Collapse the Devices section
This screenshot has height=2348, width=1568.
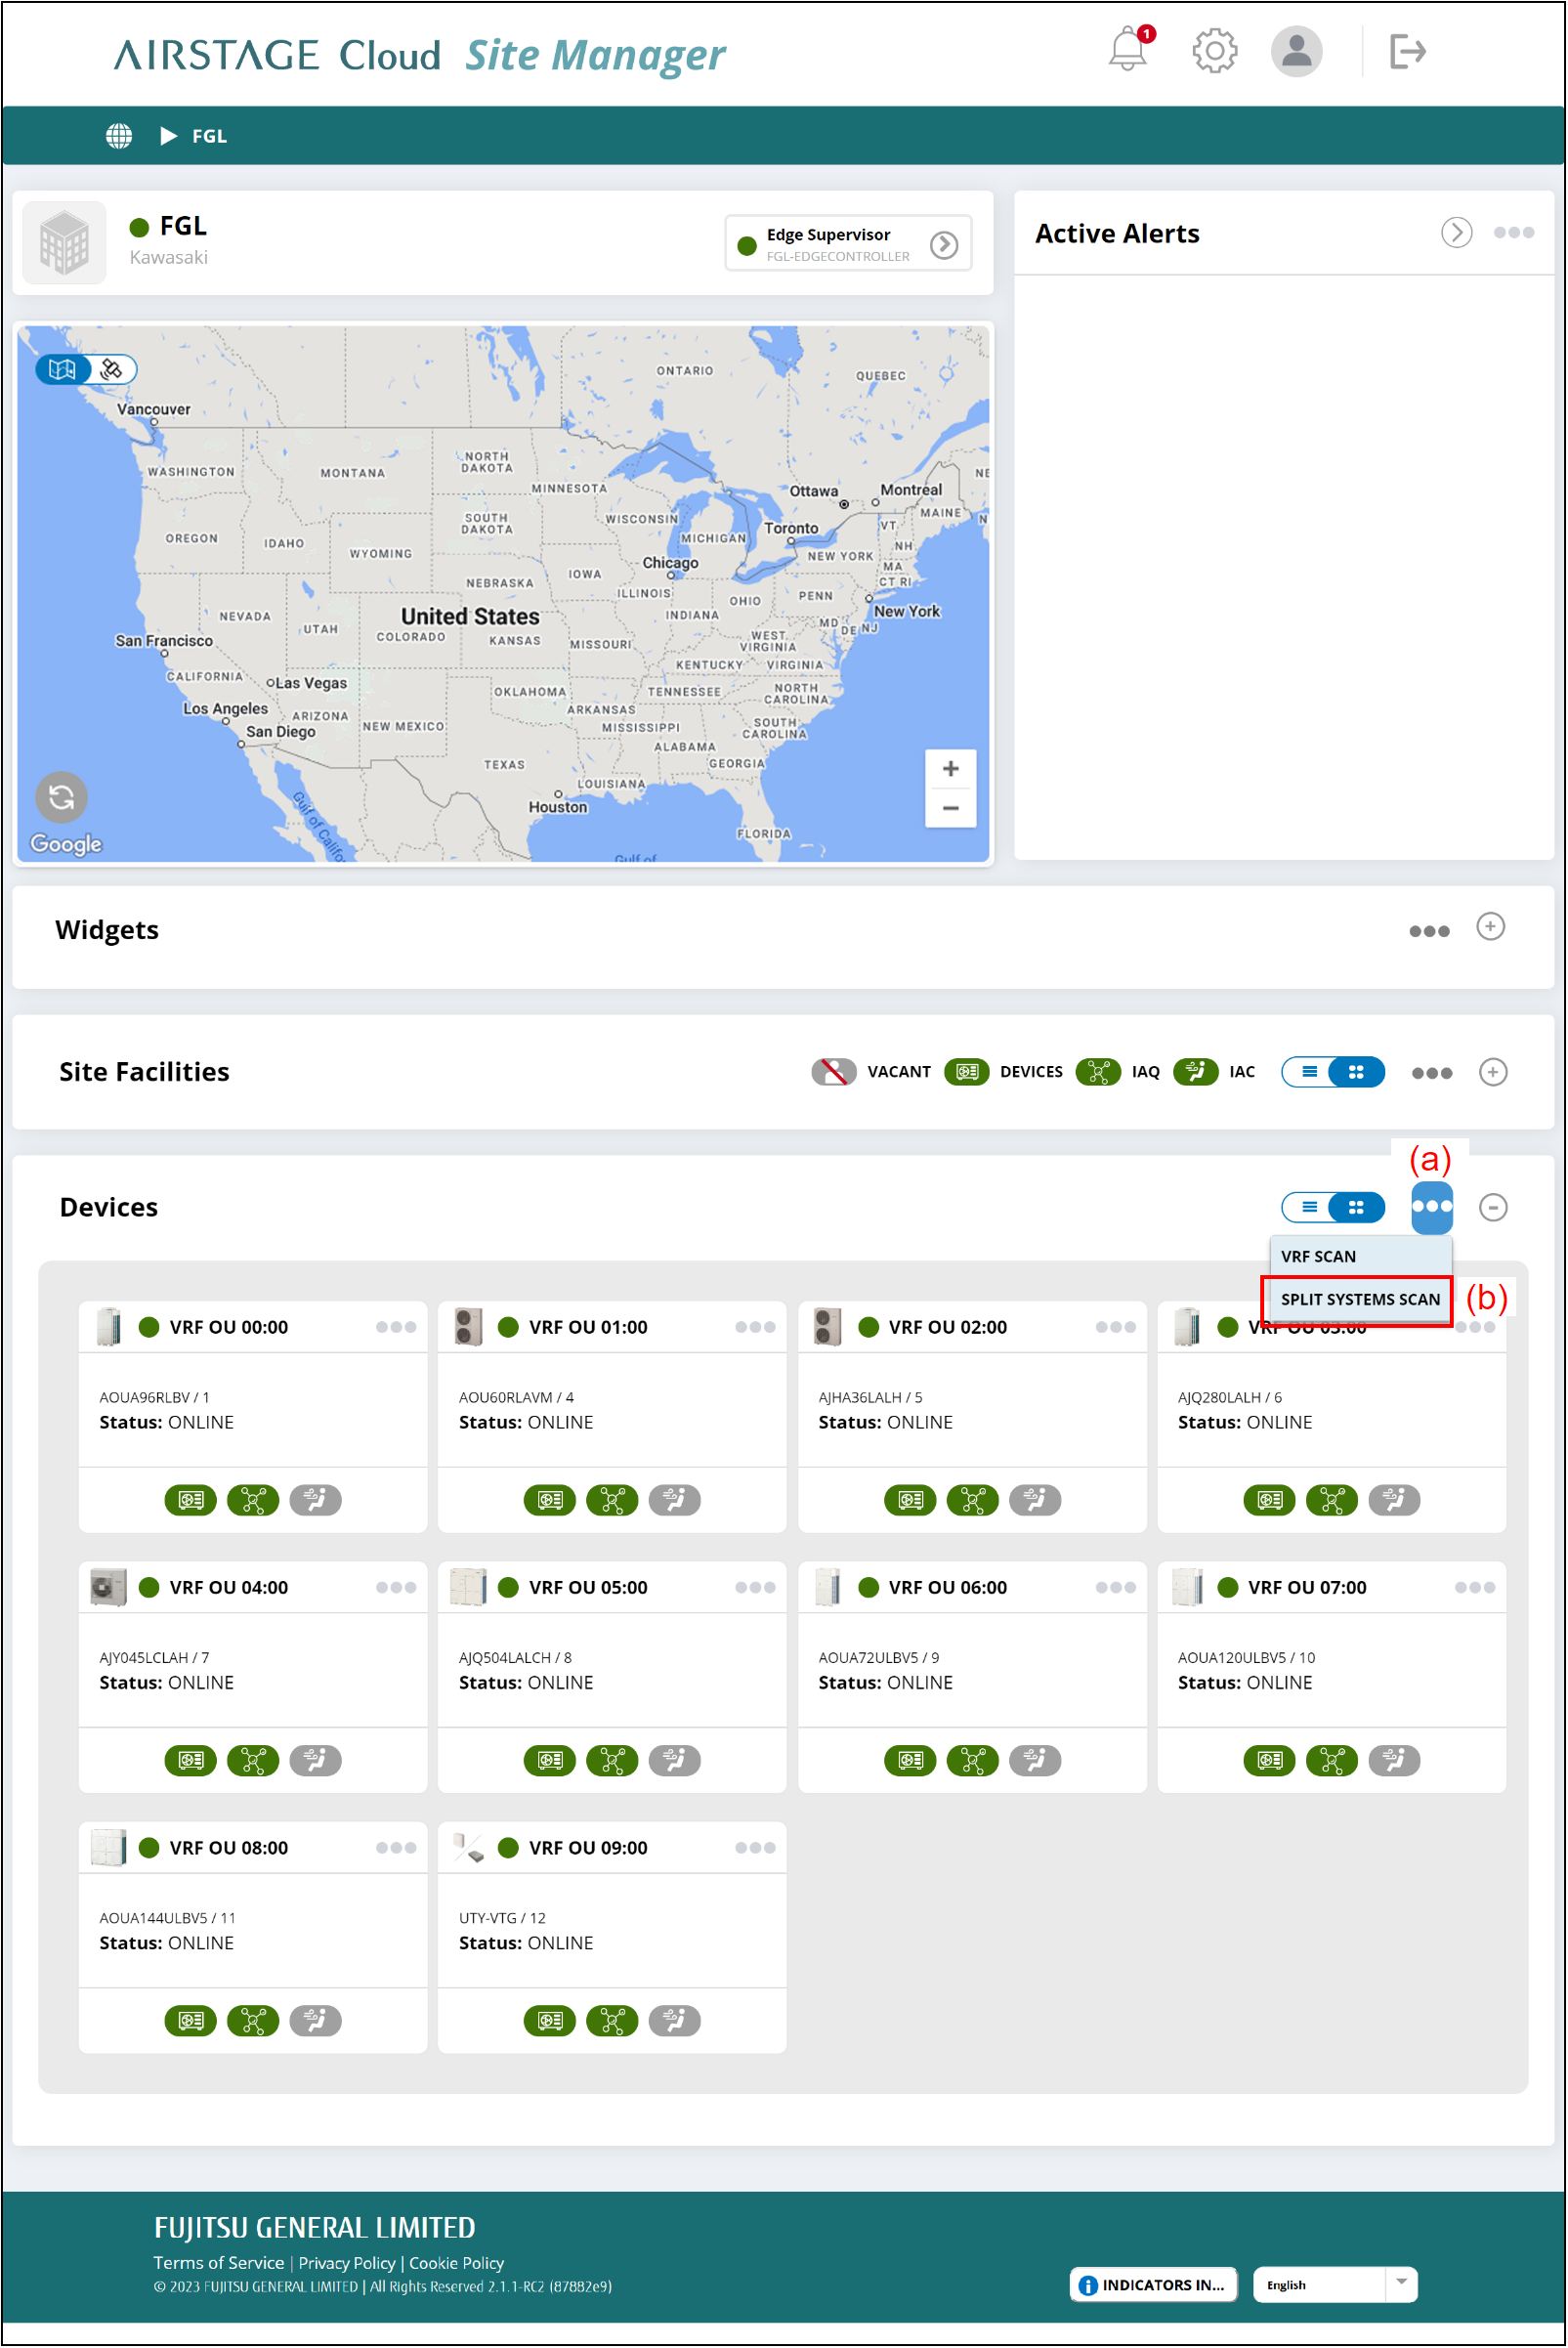click(x=1493, y=1208)
